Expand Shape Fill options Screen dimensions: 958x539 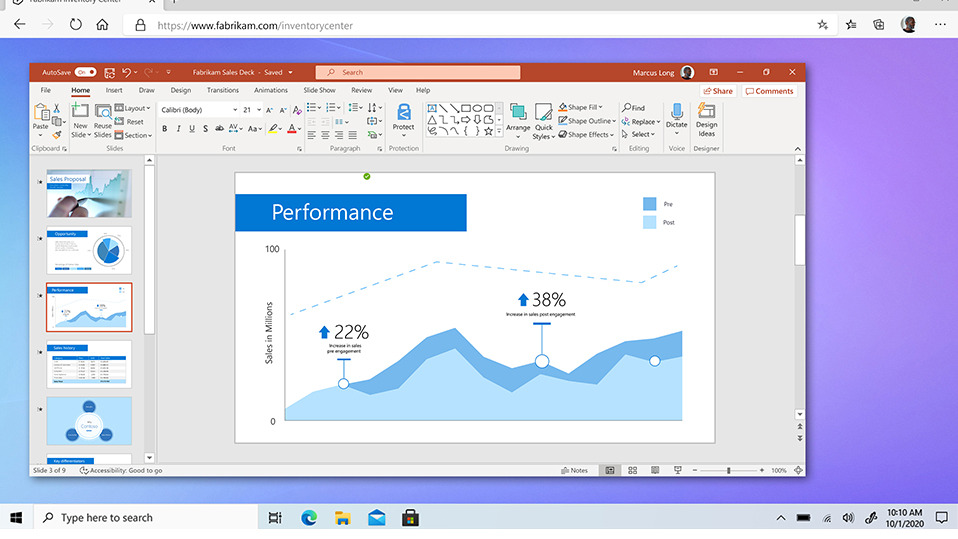click(x=580, y=107)
